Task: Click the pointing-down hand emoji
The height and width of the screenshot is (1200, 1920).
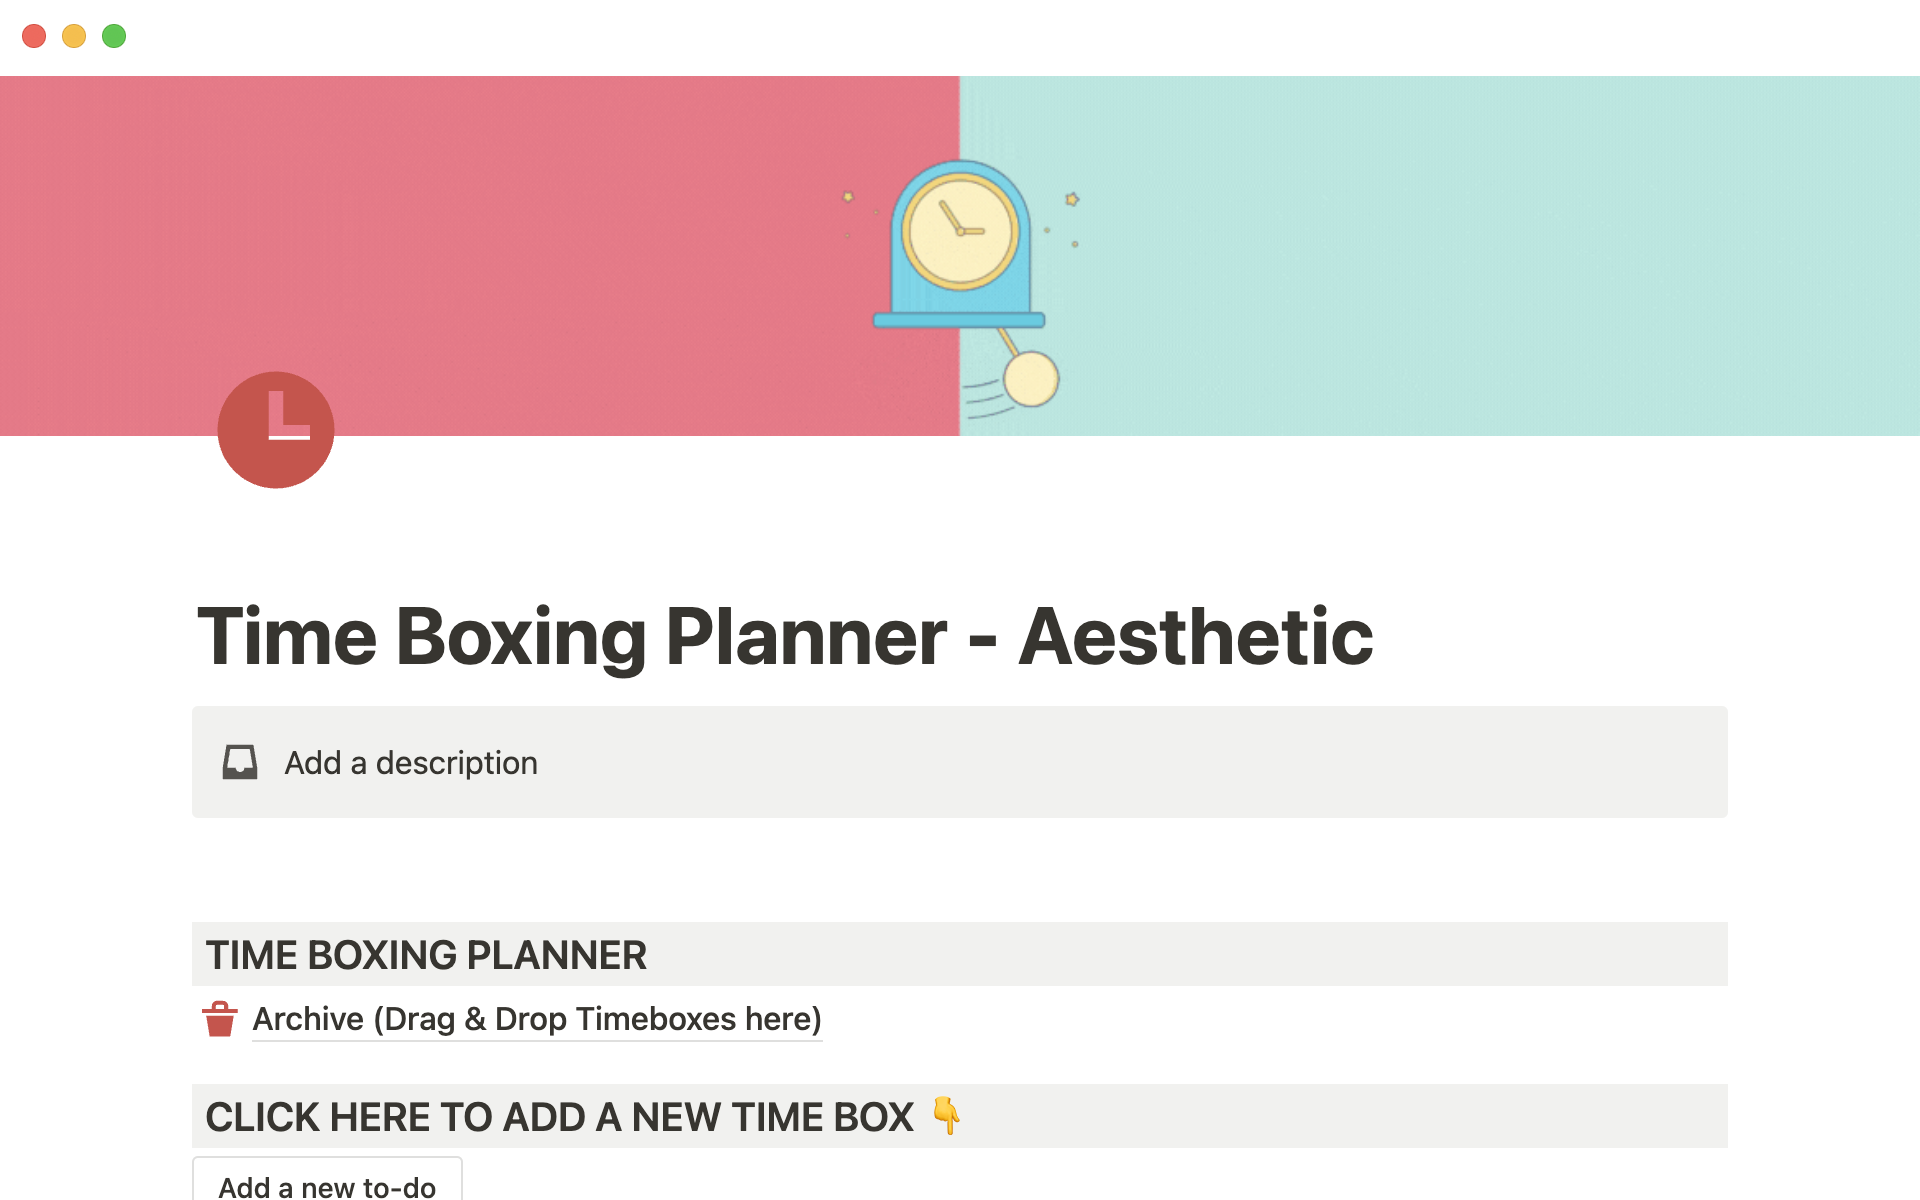Action: tap(946, 1115)
